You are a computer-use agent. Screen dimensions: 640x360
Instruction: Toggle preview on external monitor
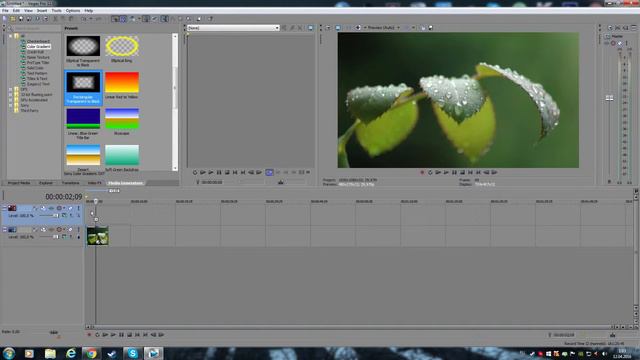pos(338,28)
